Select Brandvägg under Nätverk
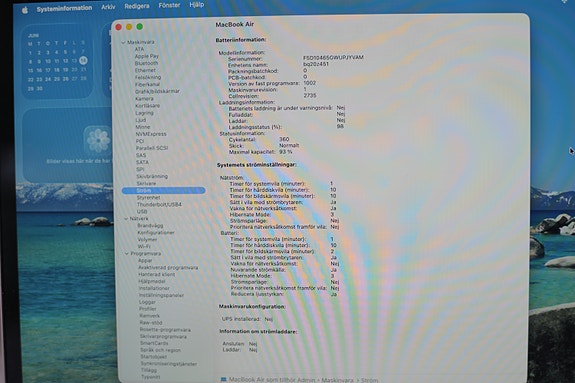 click(x=150, y=226)
